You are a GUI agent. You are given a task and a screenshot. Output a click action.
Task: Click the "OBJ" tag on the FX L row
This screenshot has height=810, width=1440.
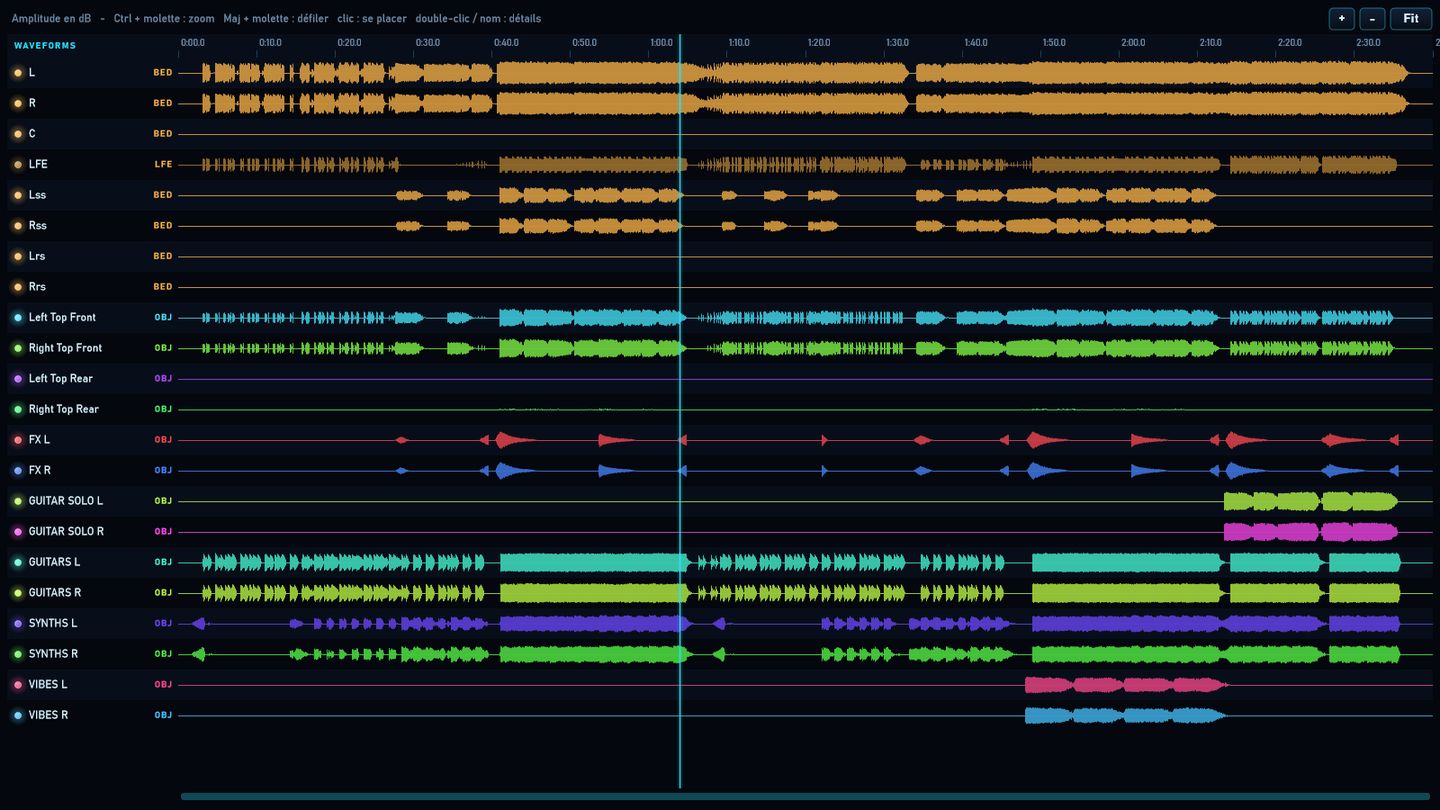pyautogui.click(x=163, y=440)
